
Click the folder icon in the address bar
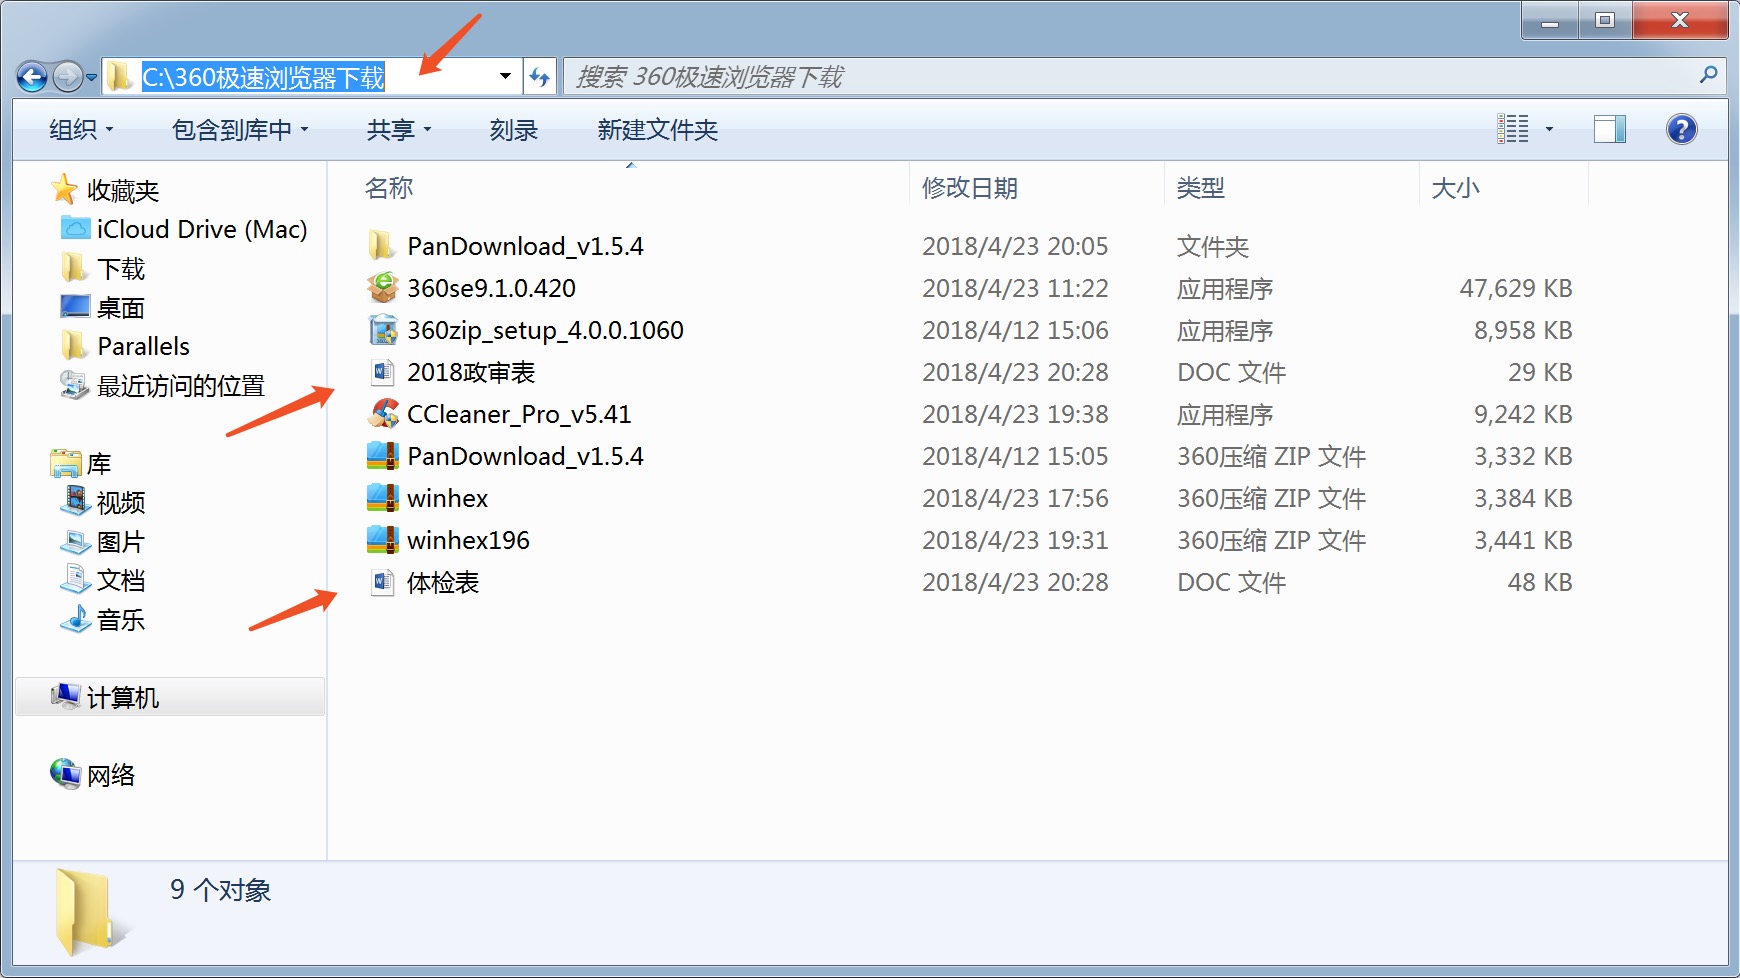coord(120,77)
